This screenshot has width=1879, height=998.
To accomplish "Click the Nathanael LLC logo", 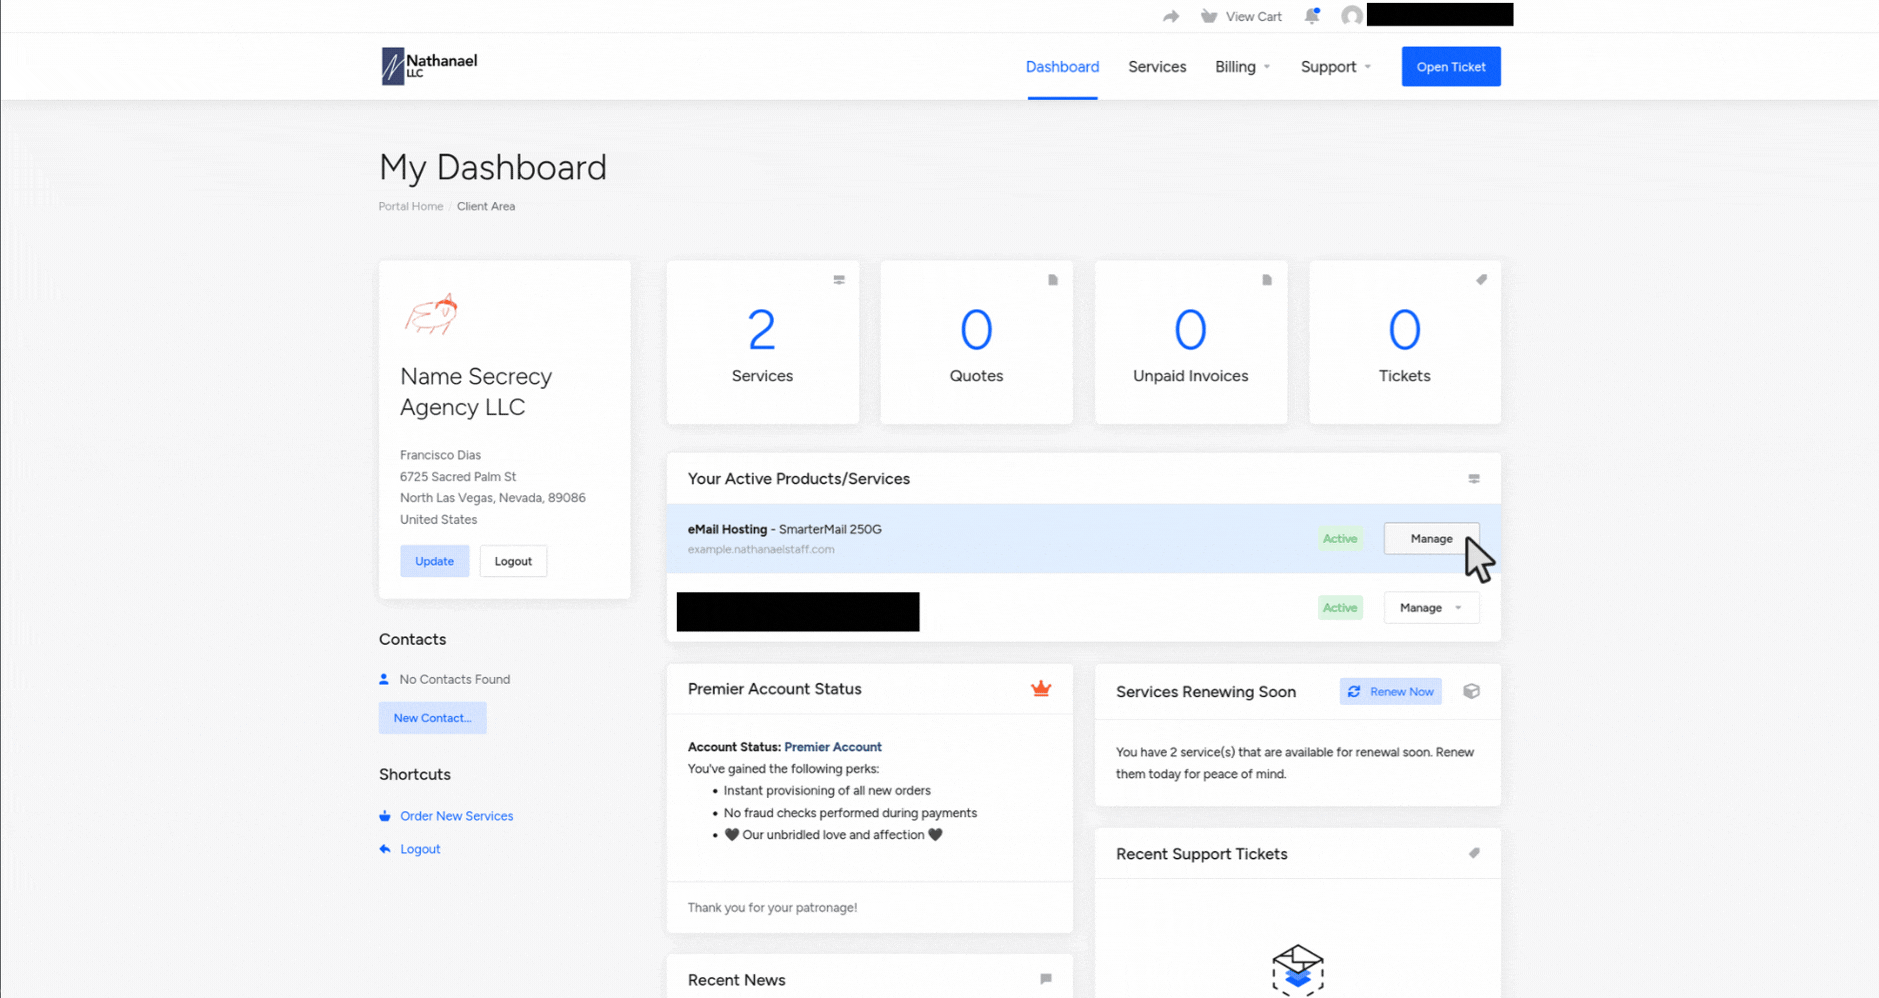I will pos(430,66).
